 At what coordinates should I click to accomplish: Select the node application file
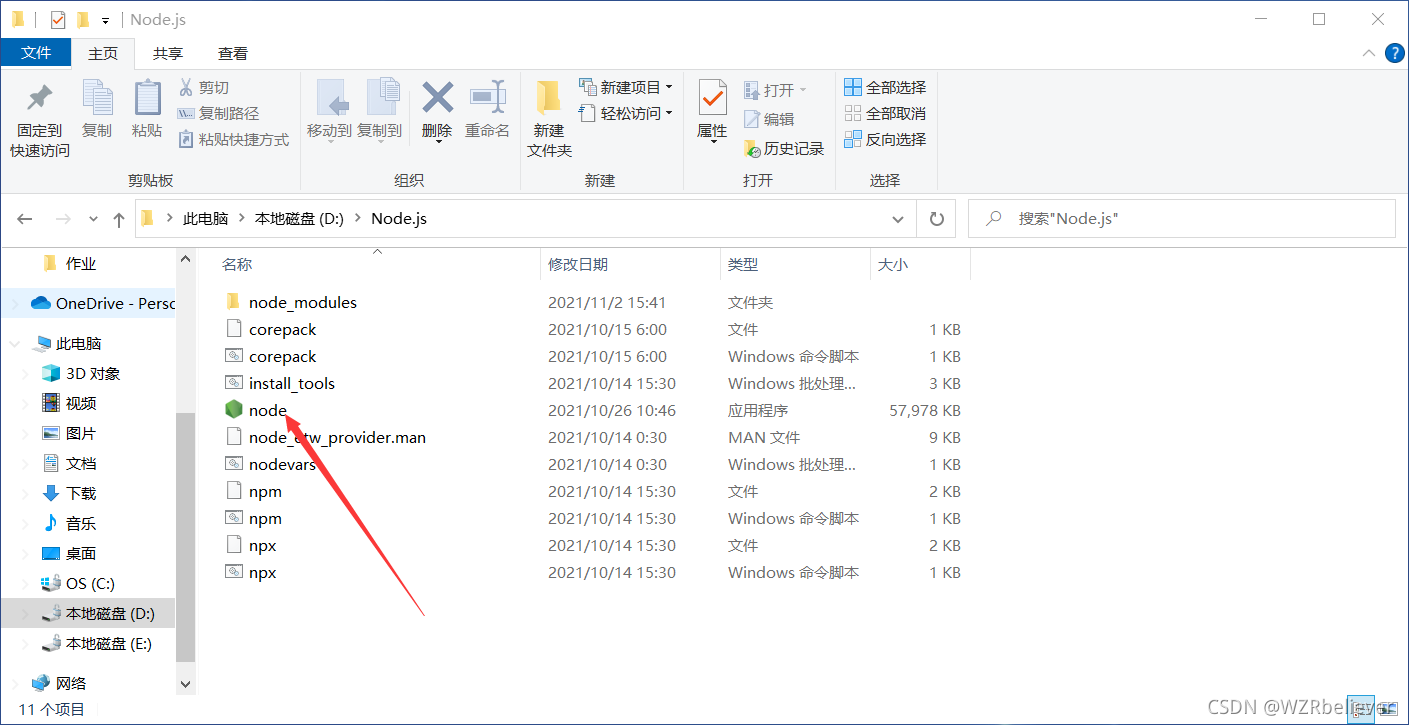coord(268,411)
